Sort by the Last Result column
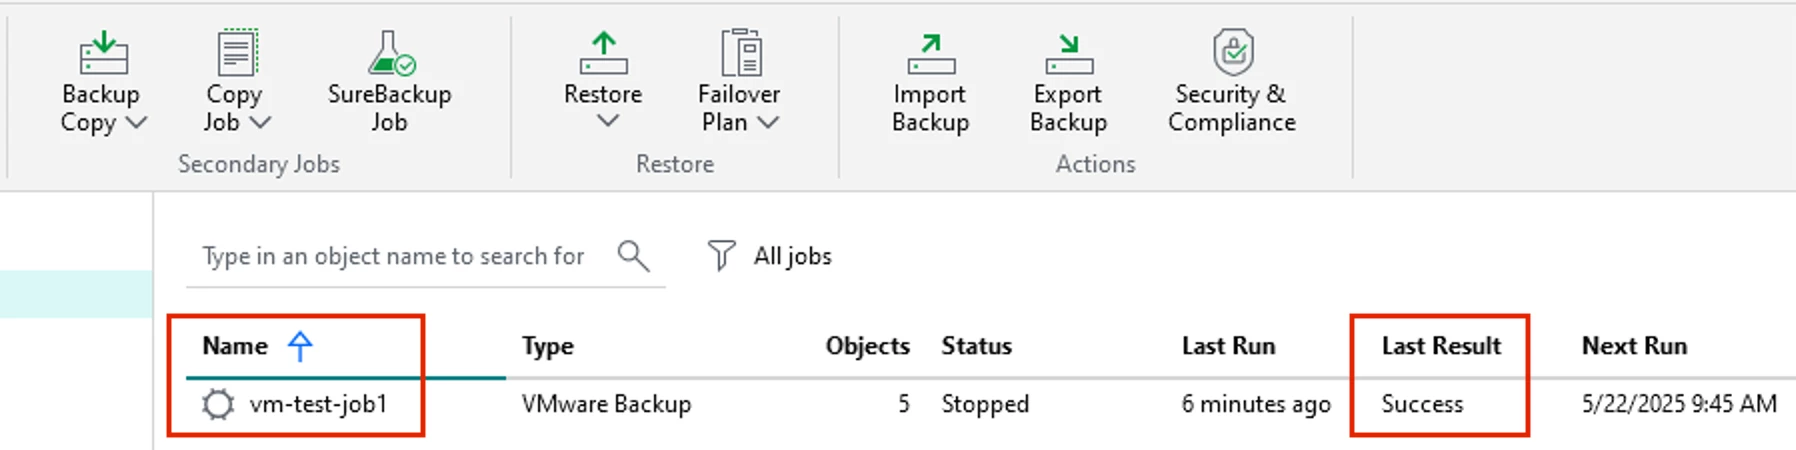The width and height of the screenshot is (1796, 450). click(1441, 346)
